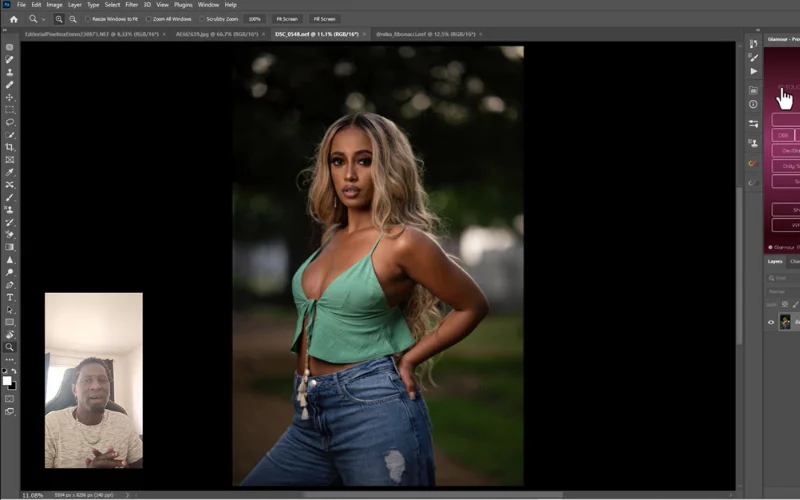Select the Horizontal Type tool
The image size is (800, 500).
pos(10,297)
